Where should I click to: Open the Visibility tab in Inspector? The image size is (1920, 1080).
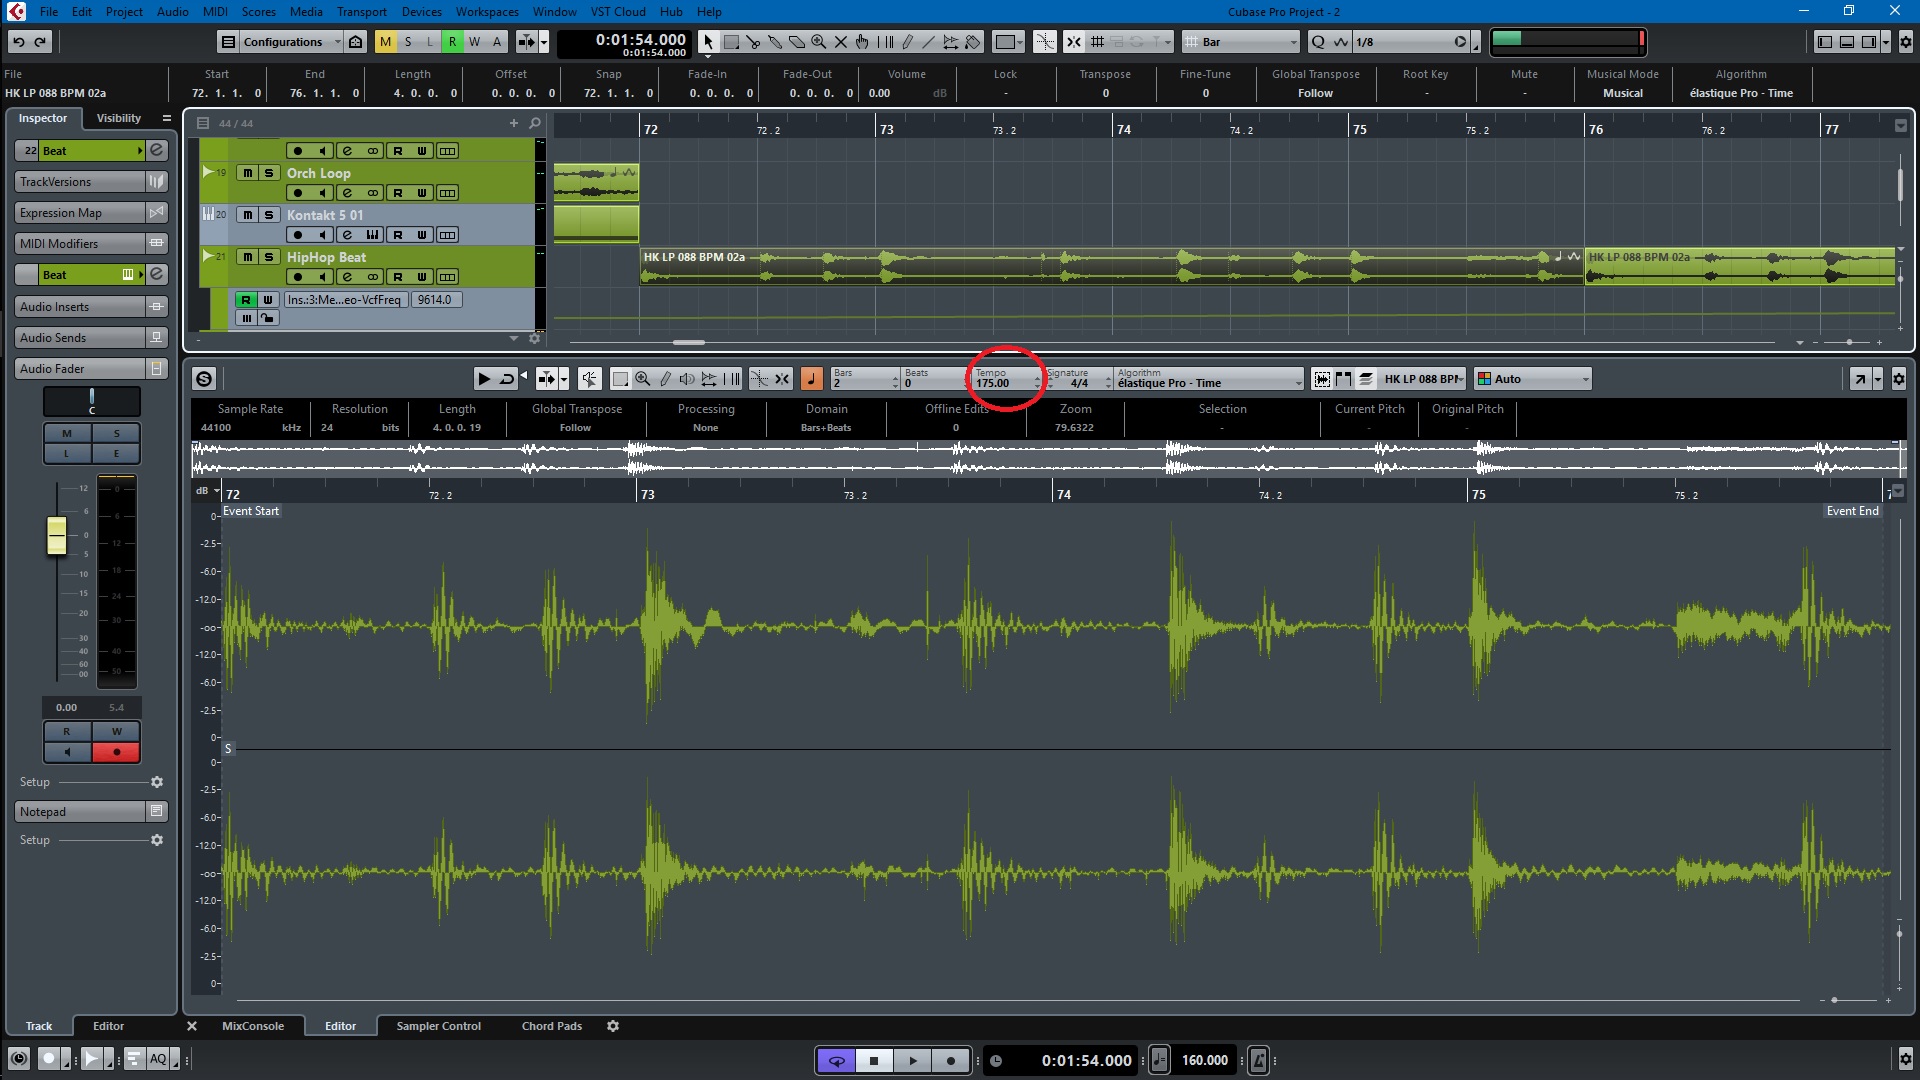pyautogui.click(x=118, y=118)
